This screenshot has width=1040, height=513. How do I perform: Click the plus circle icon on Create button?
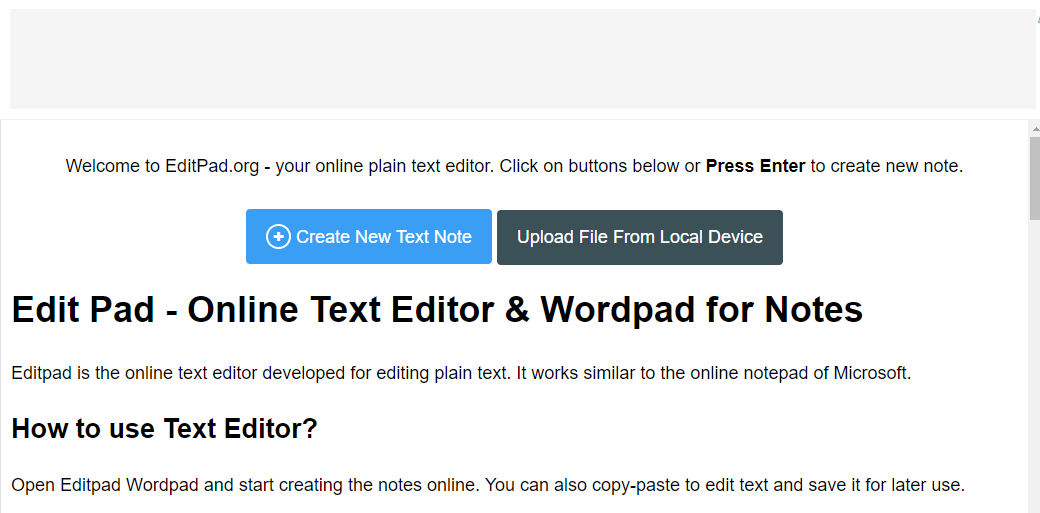pyautogui.click(x=277, y=237)
